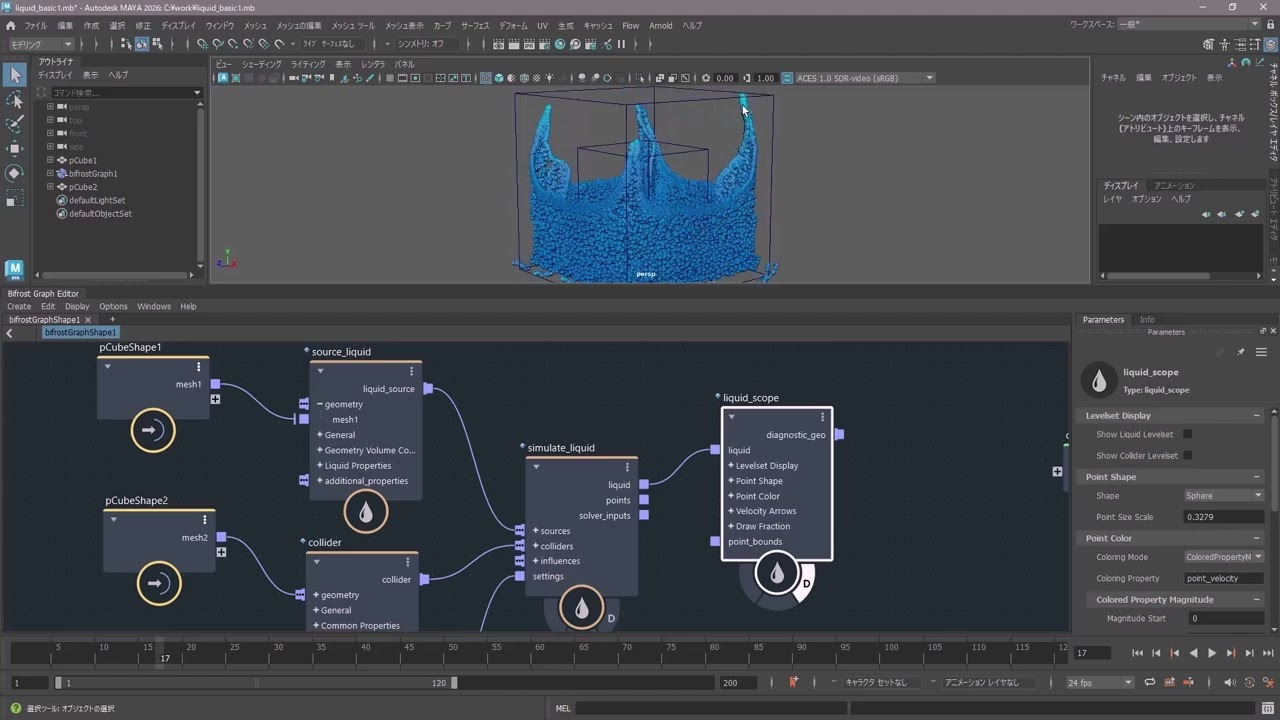Viewport: 1280px width, 720px height.
Task: Select the bifrostGraphShape1 tab
Action: pyautogui.click(x=44, y=319)
